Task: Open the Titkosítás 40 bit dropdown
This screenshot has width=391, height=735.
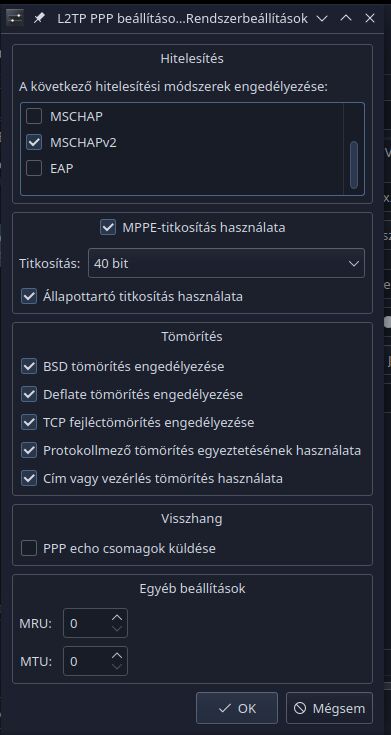Action: pos(226,263)
